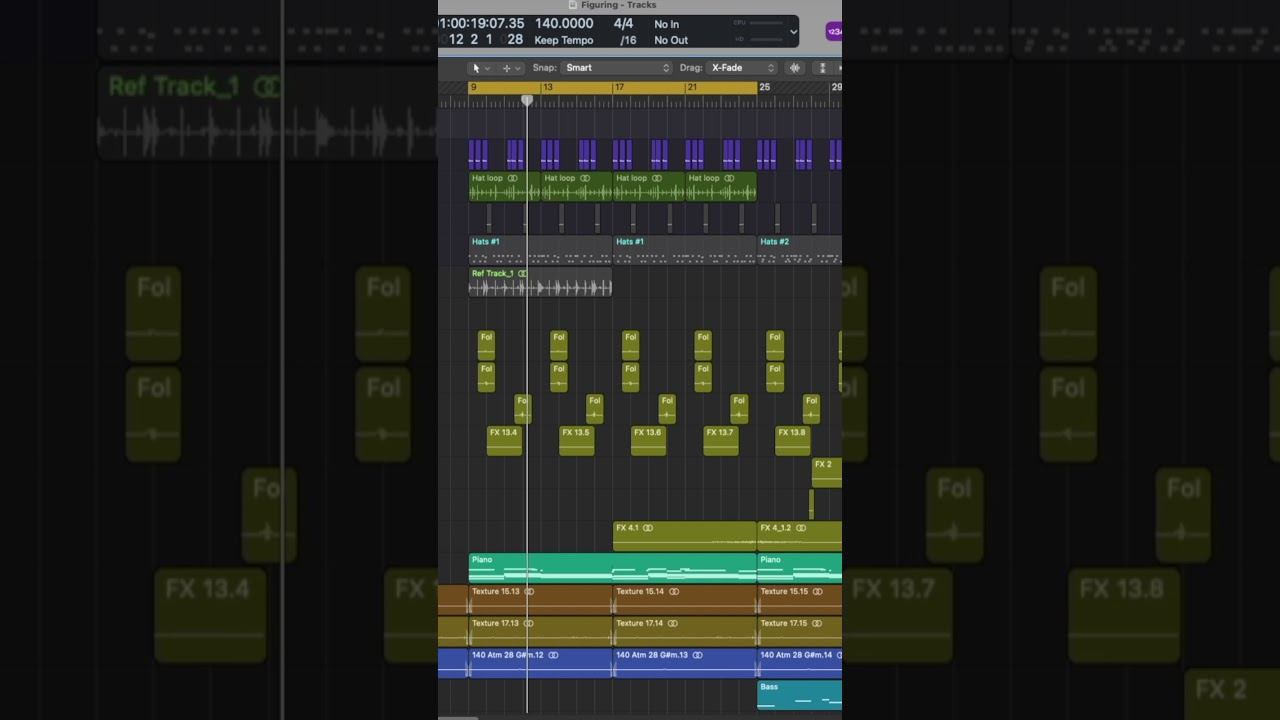Select the Texture 17.15 region
The width and height of the screenshot is (1280, 720).
click(x=799, y=632)
